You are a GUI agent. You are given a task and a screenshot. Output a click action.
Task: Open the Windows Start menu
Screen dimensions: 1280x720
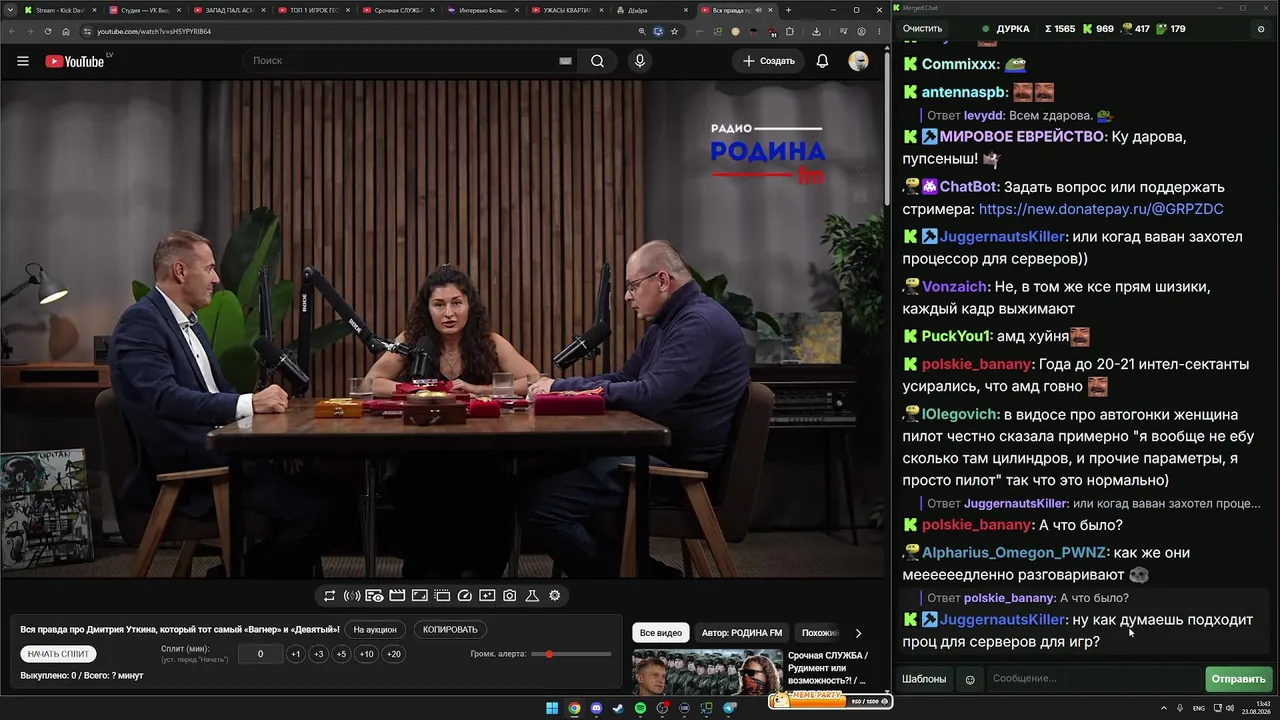coord(552,708)
